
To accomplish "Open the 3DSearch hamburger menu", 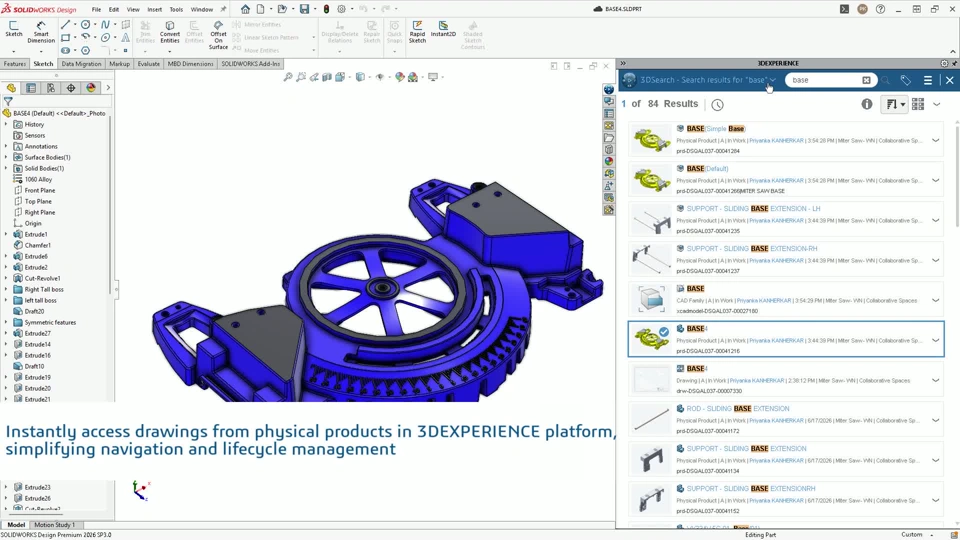I will (928, 80).
